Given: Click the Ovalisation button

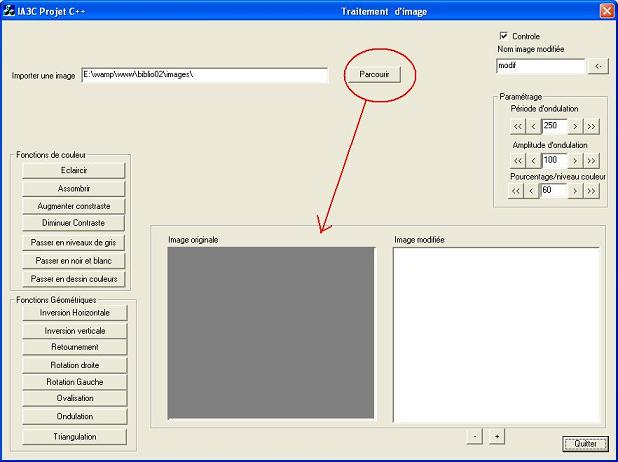Looking at the screenshot, I should pyautogui.click(x=75, y=399).
